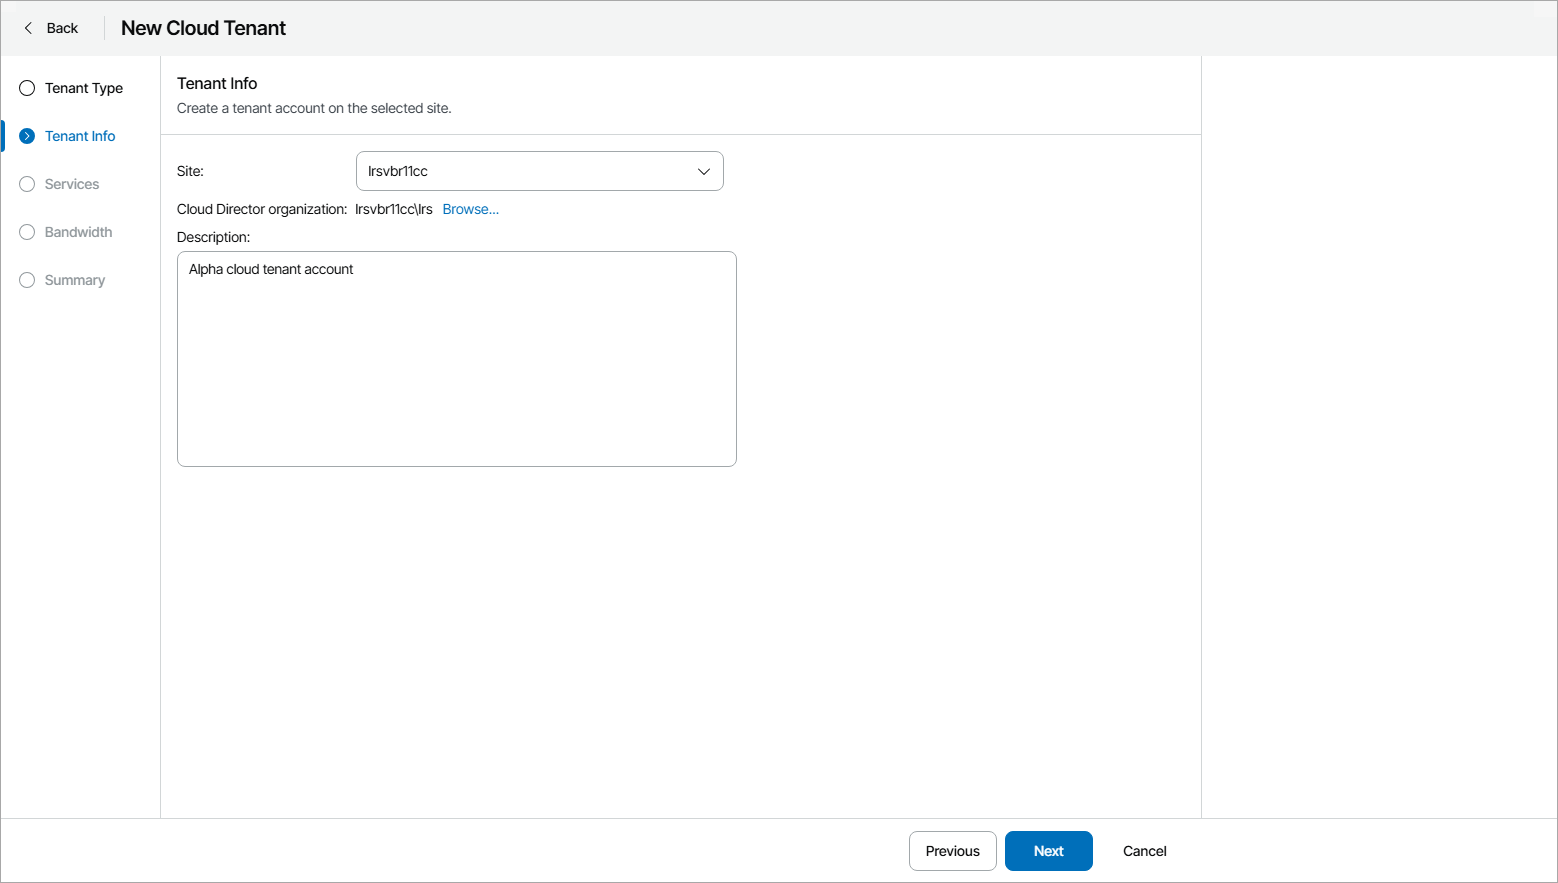Screen dimensions: 1558x883
Task: Click the Back arrow icon
Action: click(28, 28)
